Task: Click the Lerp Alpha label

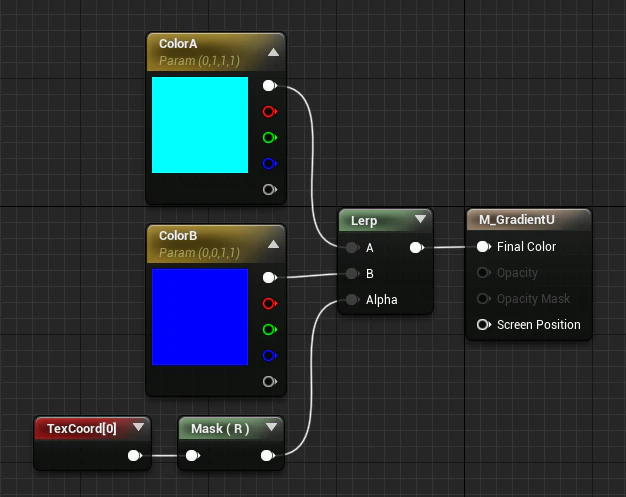Action: [x=382, y=300]
